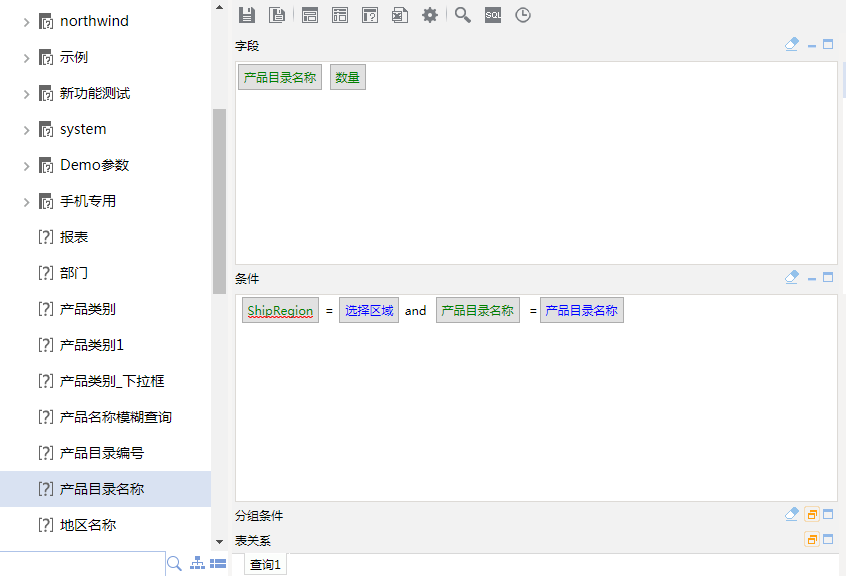Expand the 示例 folder
846x576 pixels.
pyautogui.click(x=26, y=58)
